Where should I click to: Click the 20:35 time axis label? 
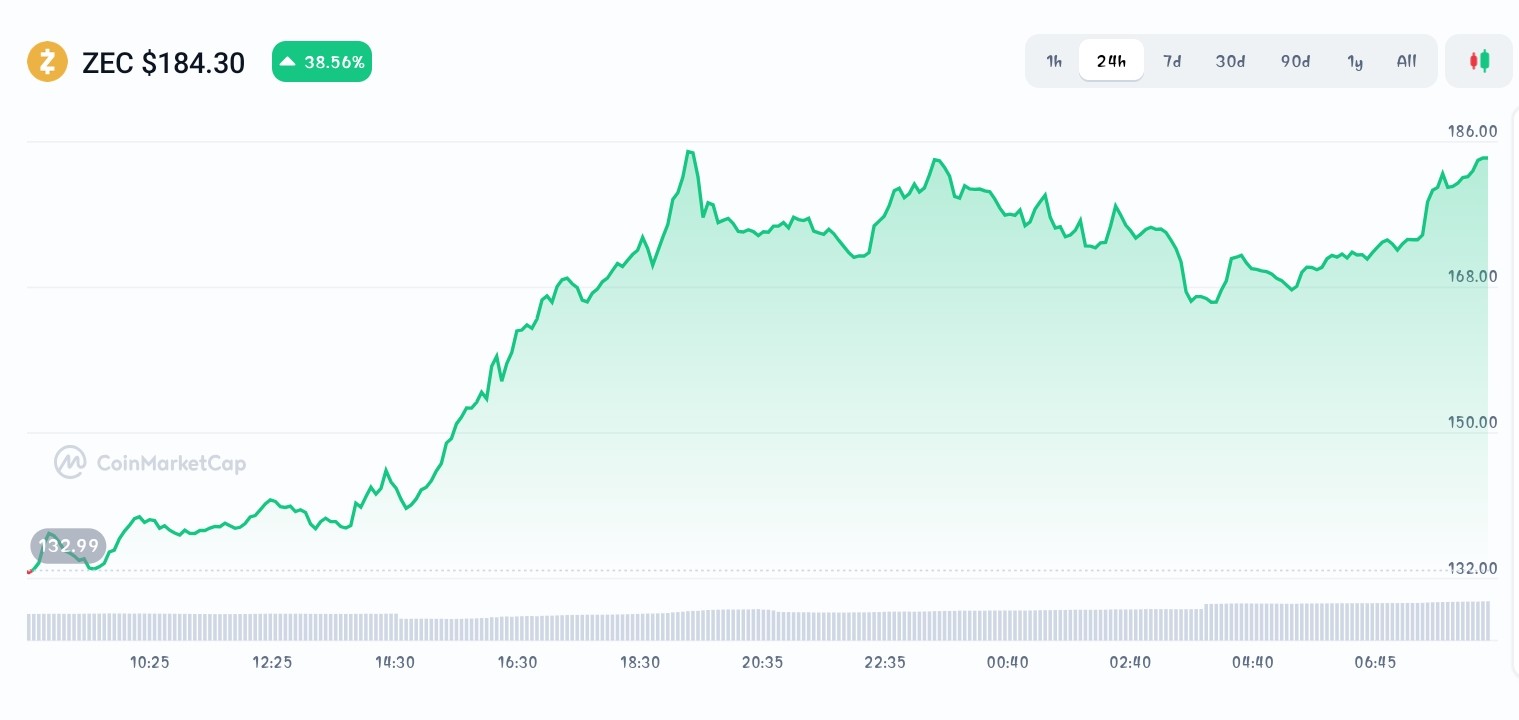click(x=762, y=662)
